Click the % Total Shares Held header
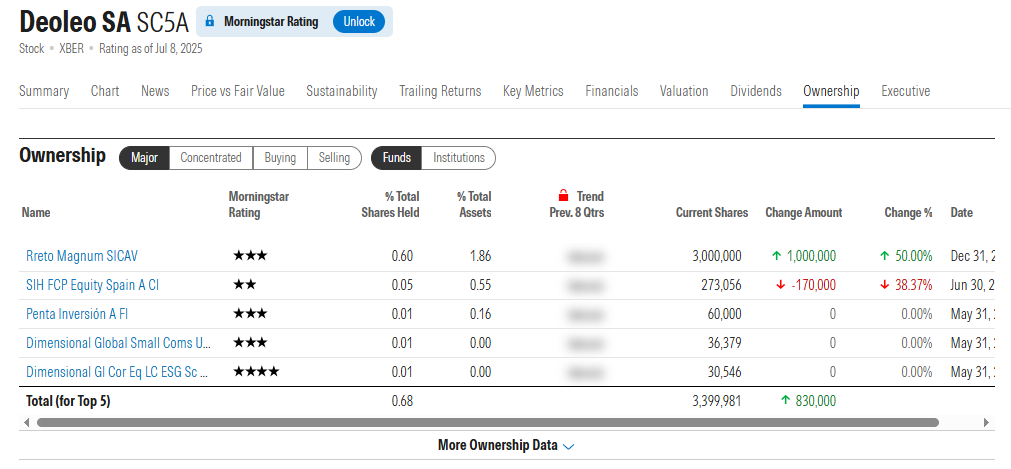 (390, 205)
